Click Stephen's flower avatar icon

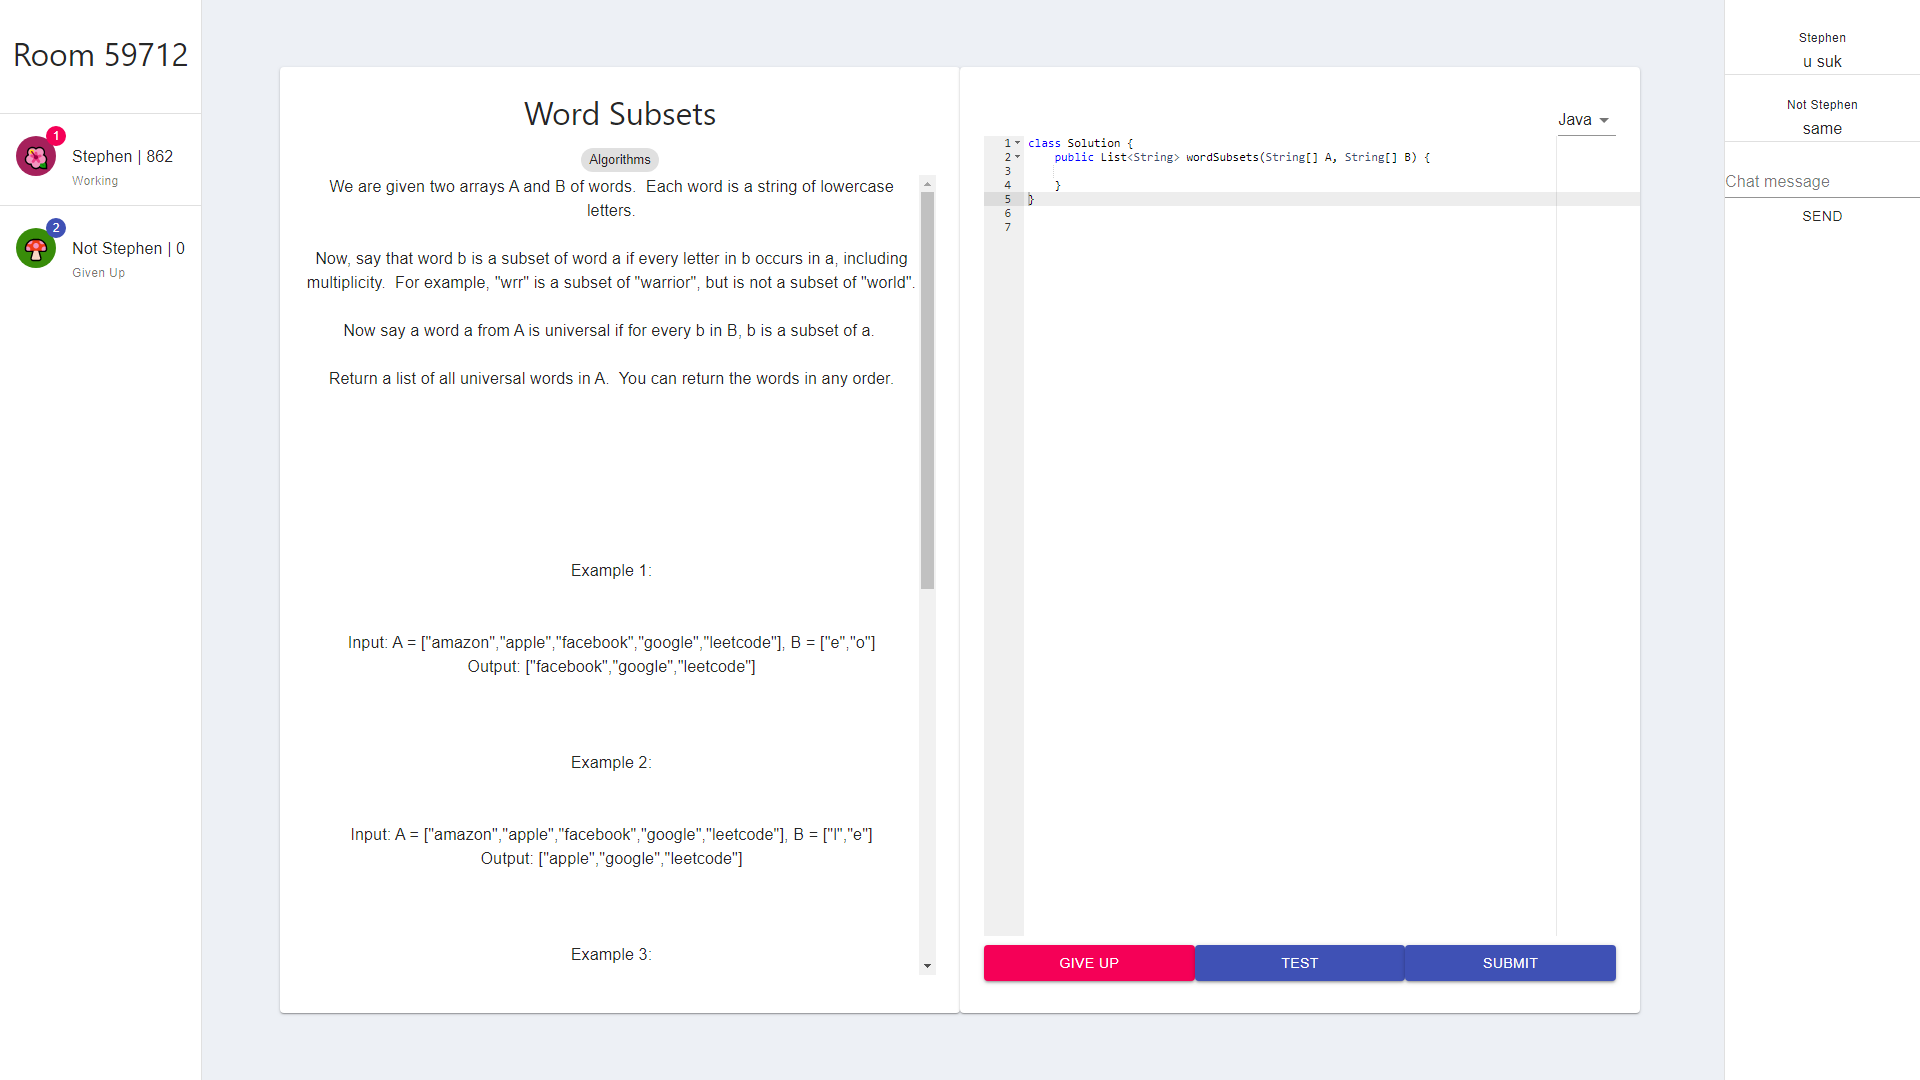(x=36, y=157)
